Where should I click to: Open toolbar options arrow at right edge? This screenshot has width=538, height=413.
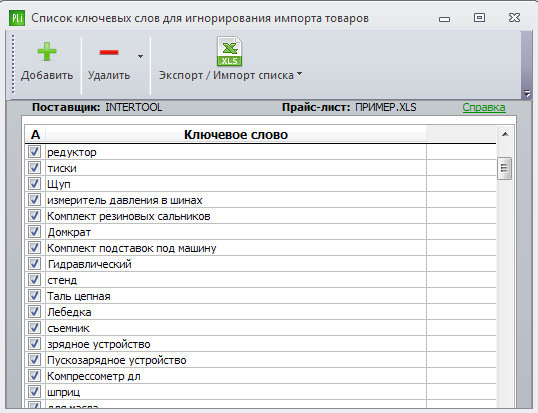527,93
